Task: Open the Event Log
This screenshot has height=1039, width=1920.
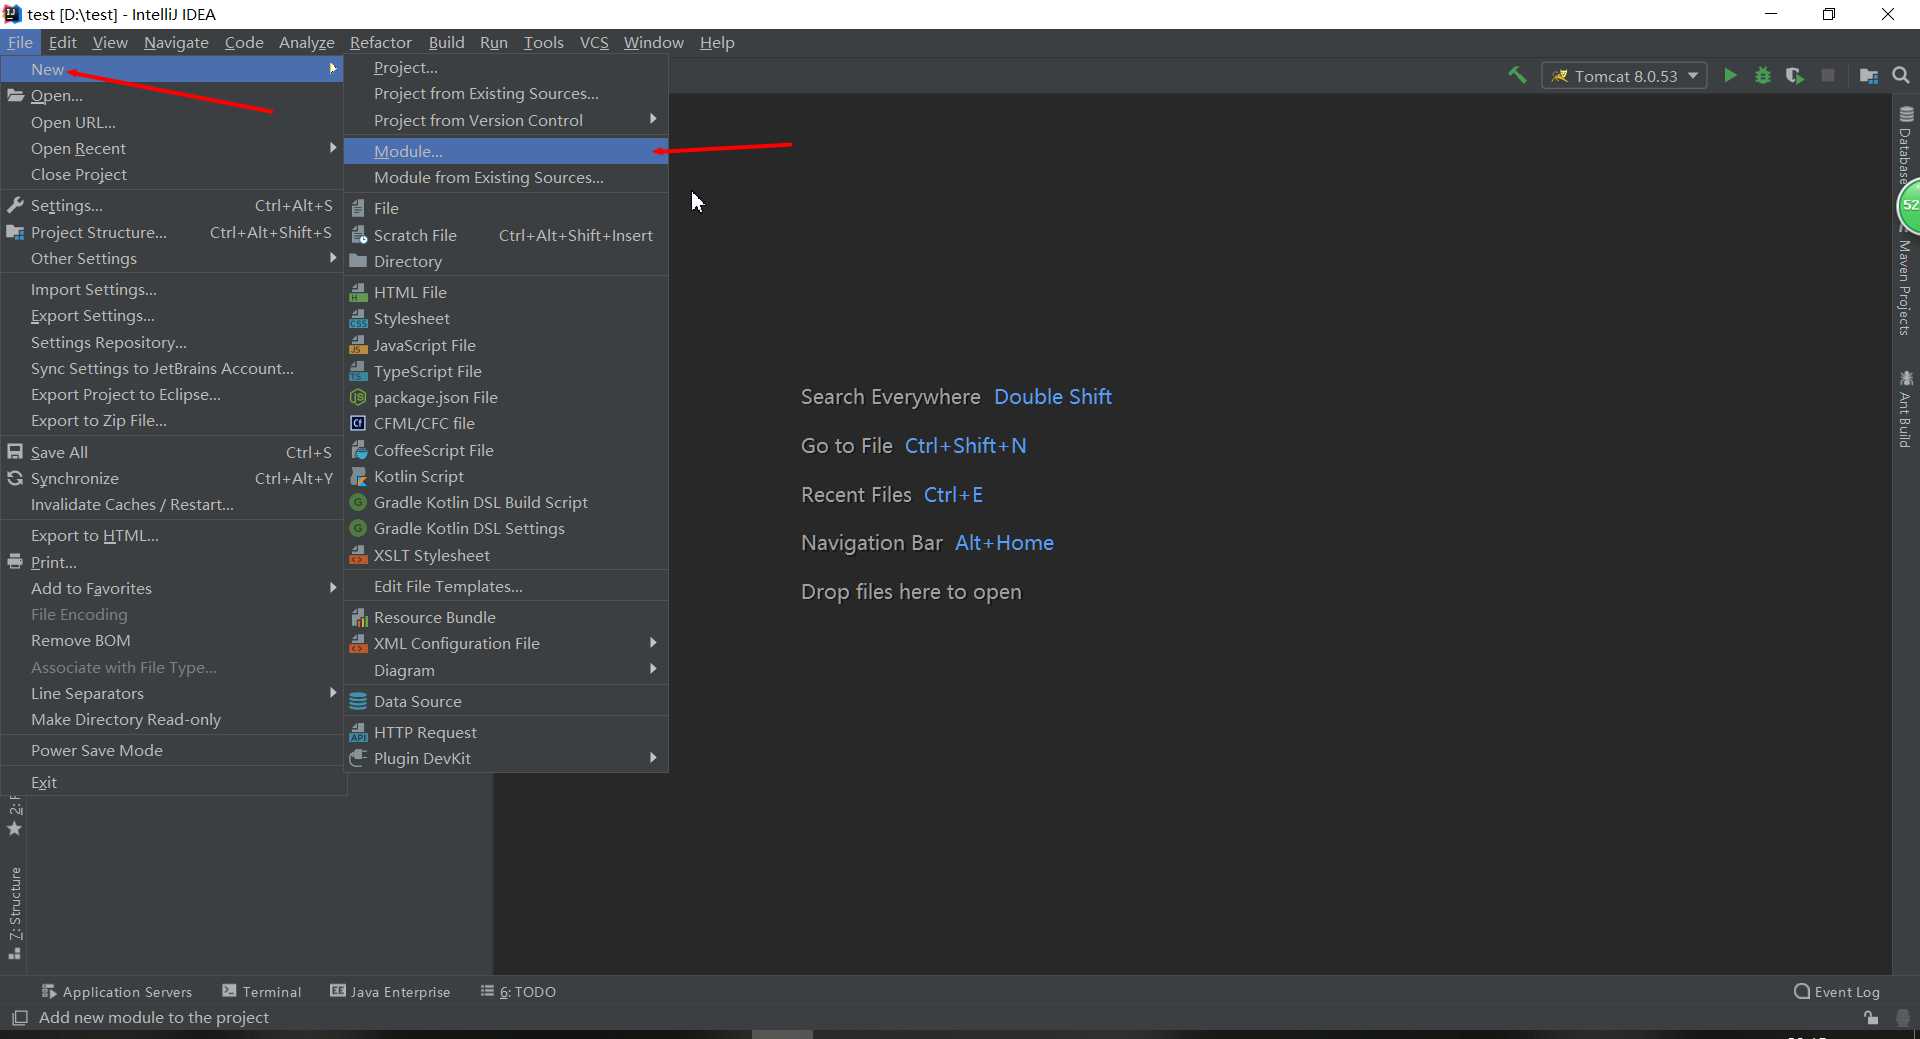Action: [x=1837, y=991]
